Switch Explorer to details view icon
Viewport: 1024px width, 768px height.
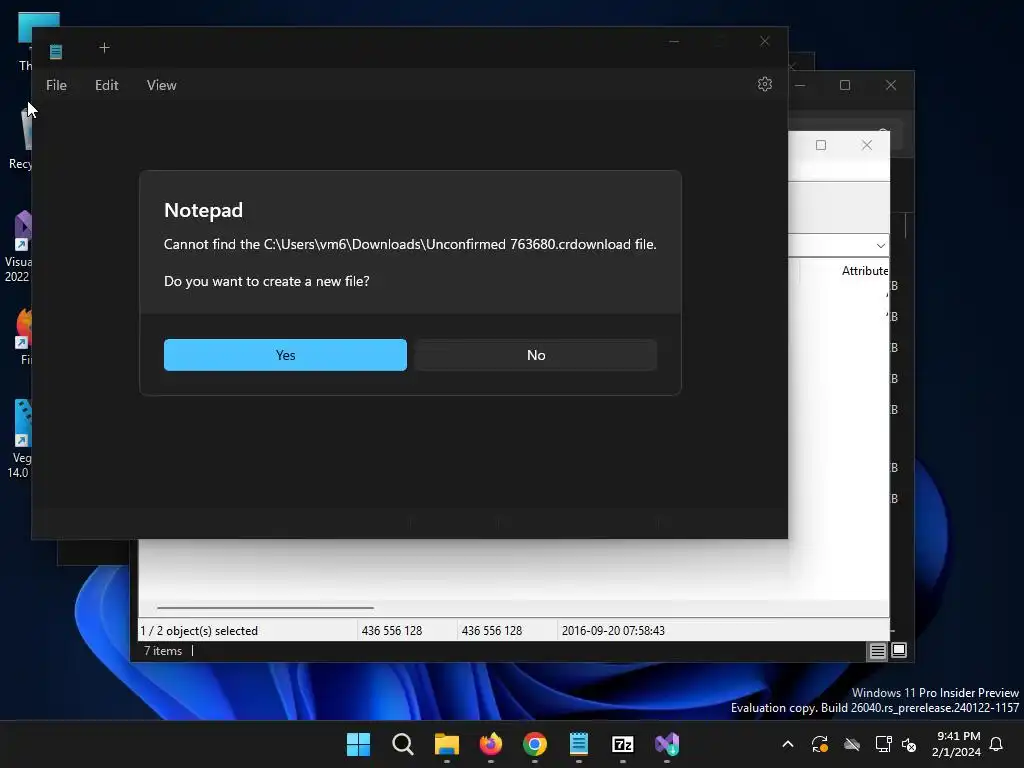point(877,650)
